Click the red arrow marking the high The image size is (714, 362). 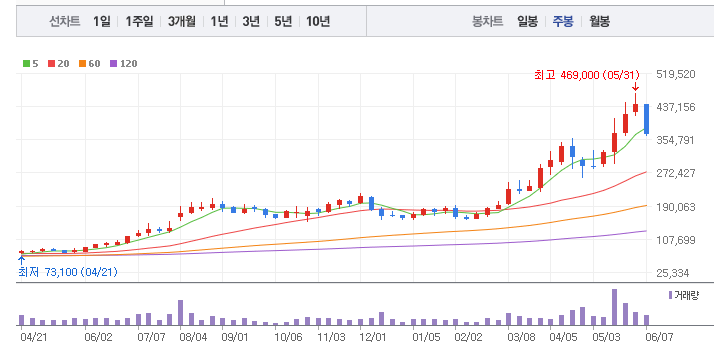coord(636,87)
